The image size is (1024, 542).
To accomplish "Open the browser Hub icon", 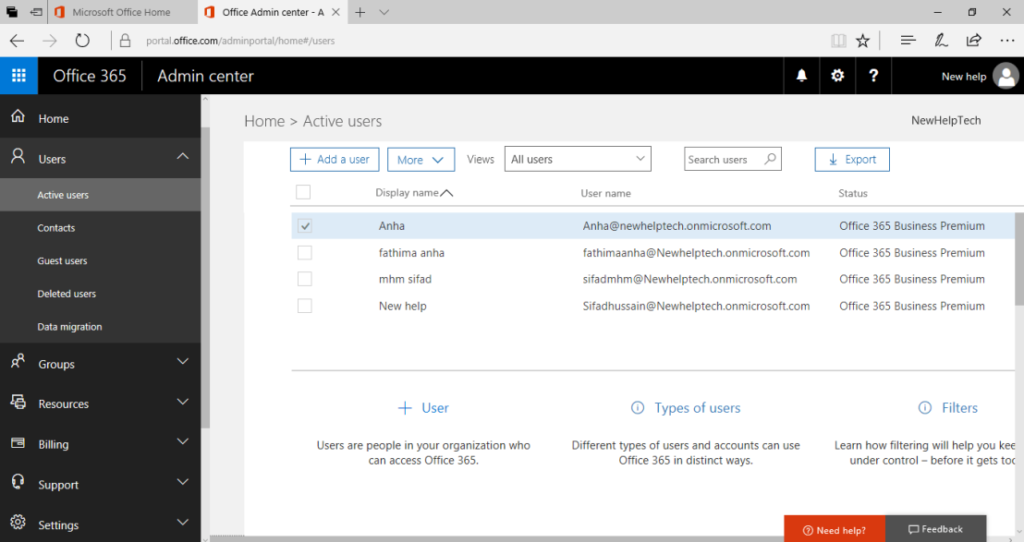I will [908, 40].
